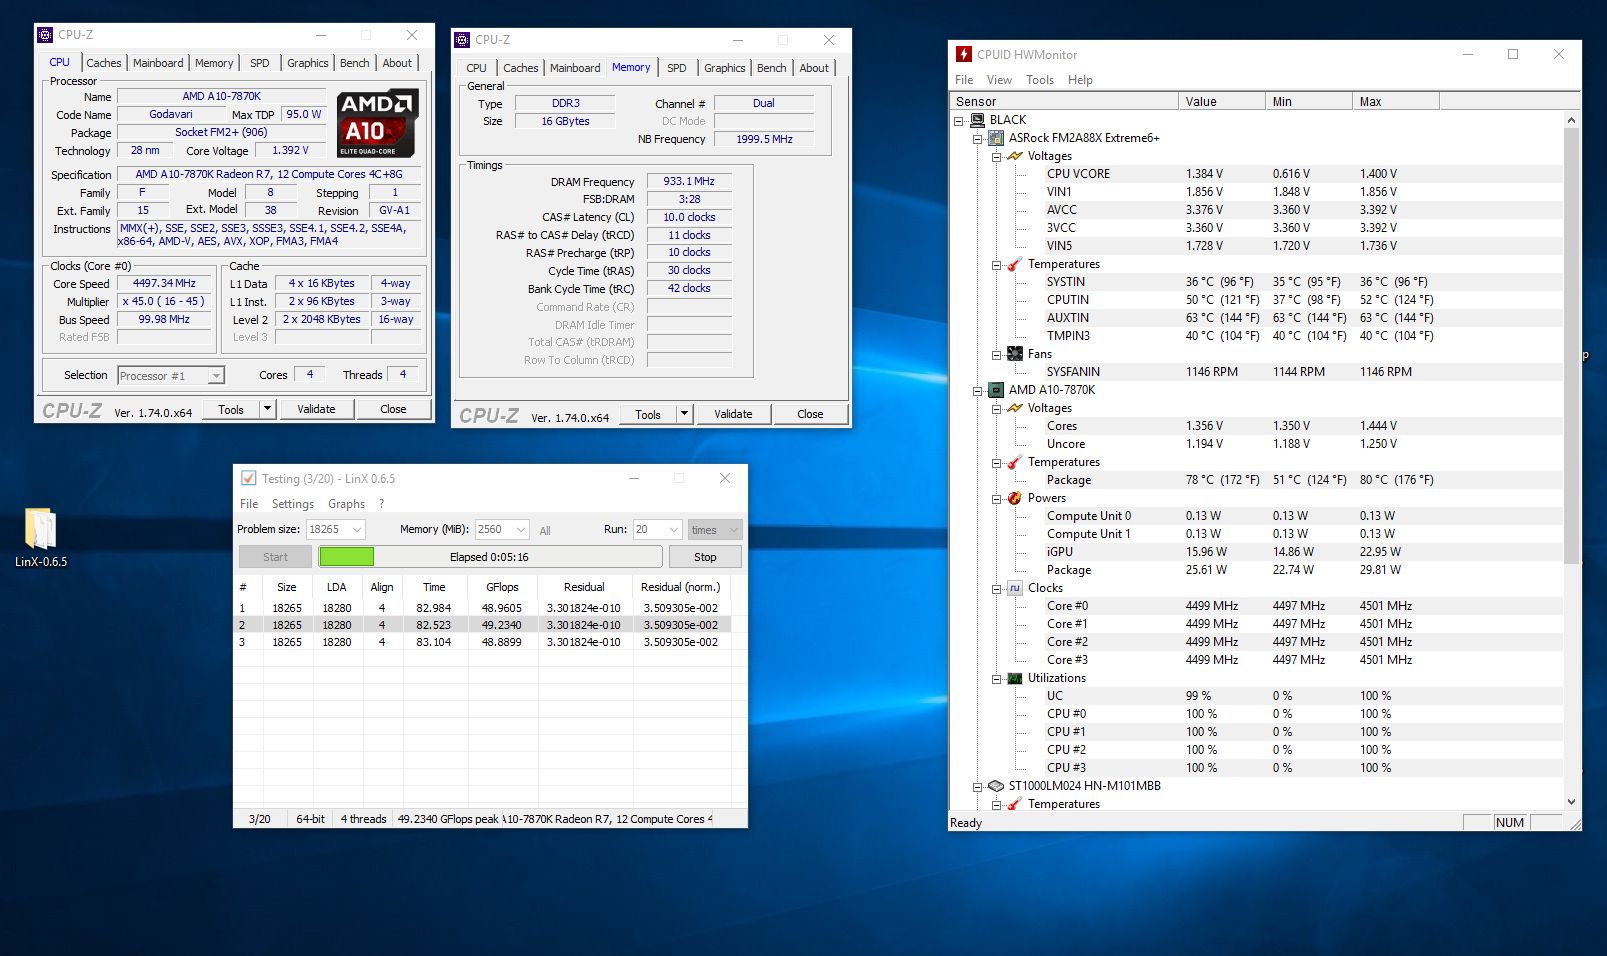Viewport: 1607px width, 956px height.
Task: Open the Memory (MiB) dropdown in LinX
Action: 520,529
